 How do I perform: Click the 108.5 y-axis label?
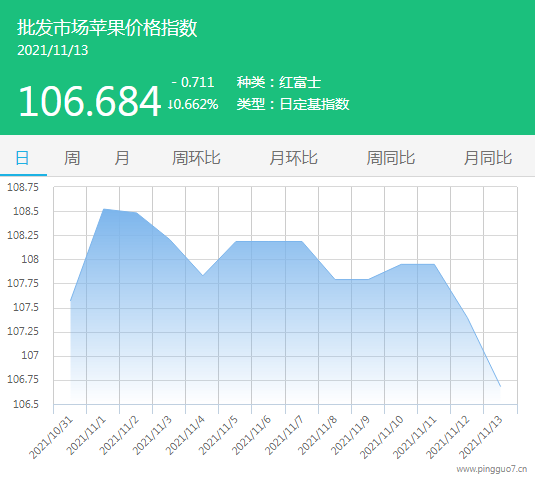point(26,211)
